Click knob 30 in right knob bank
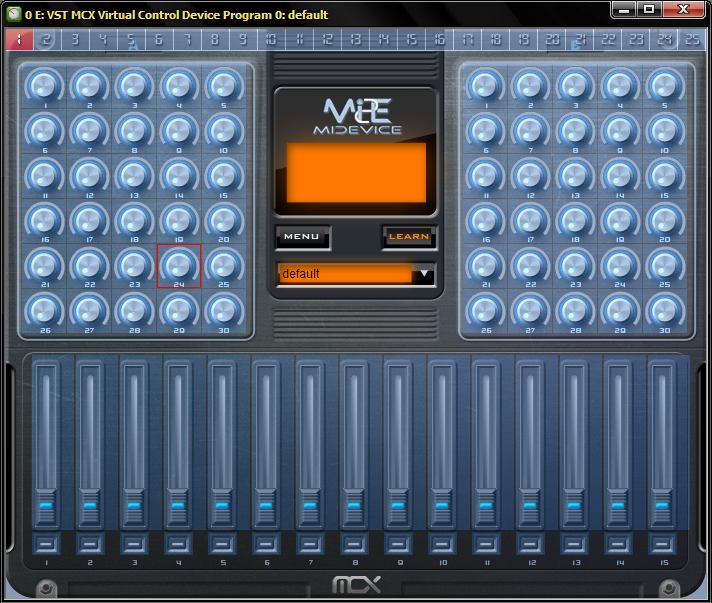This screenshot has height=603, width=712. coord(664,311)
